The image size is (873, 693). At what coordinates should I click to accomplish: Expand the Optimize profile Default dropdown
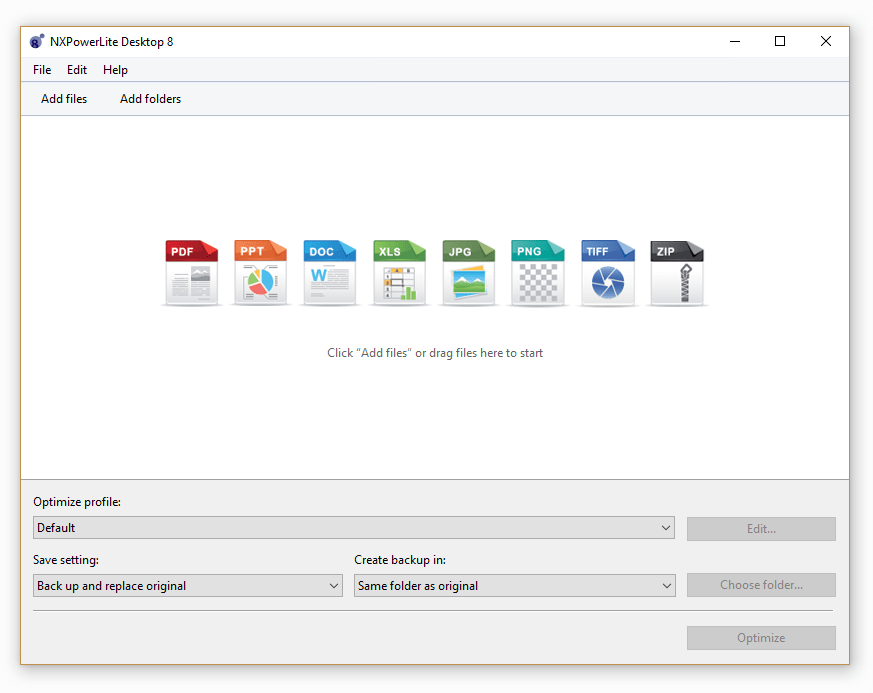point(354,528)
